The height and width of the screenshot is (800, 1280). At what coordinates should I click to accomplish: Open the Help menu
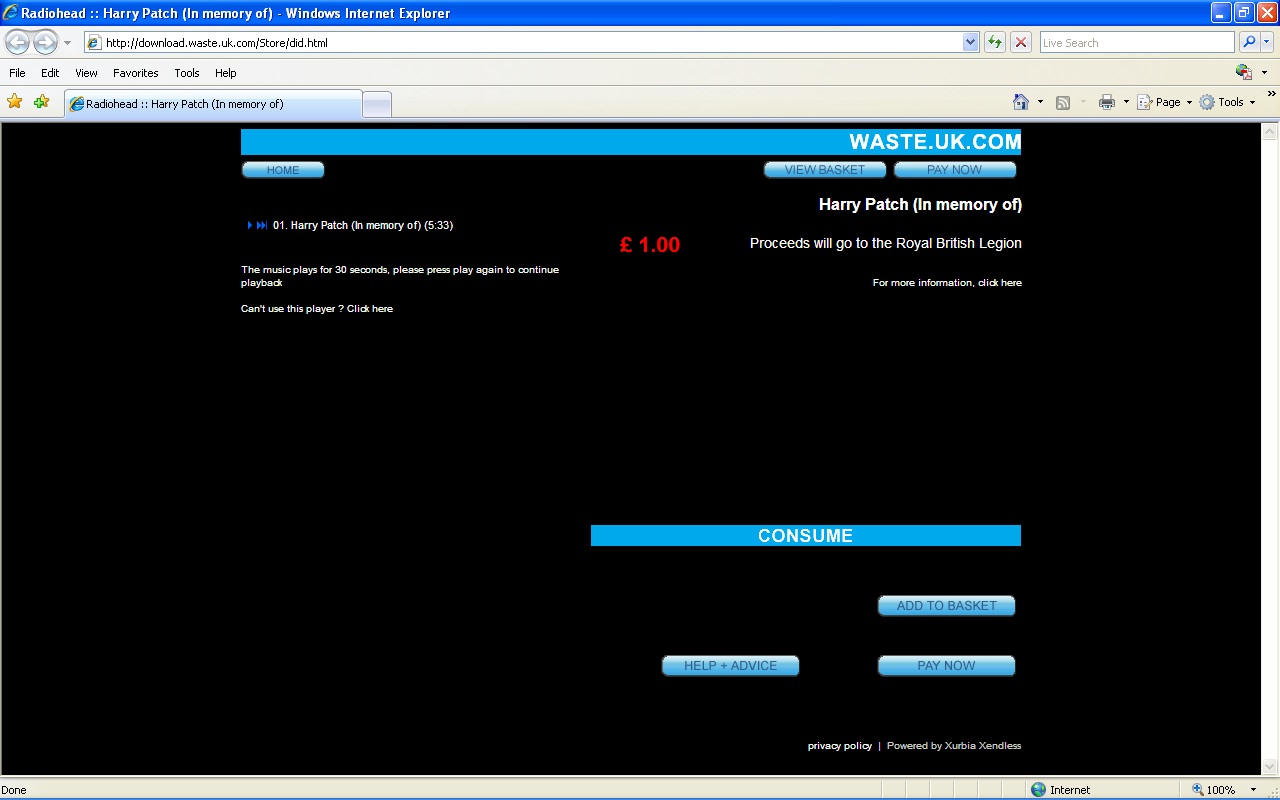[226, 73]
